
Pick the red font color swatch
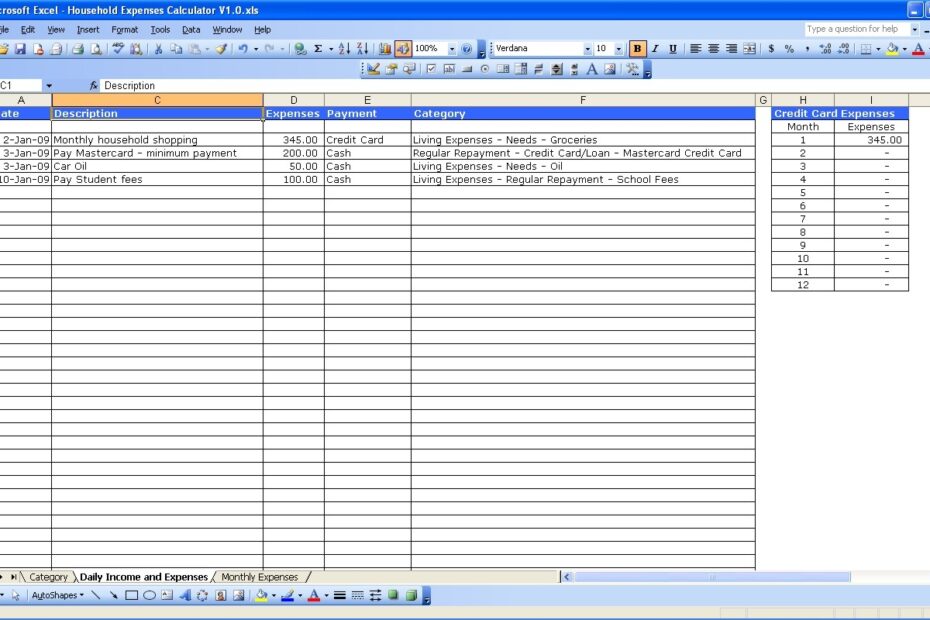(x=917, y=47)
